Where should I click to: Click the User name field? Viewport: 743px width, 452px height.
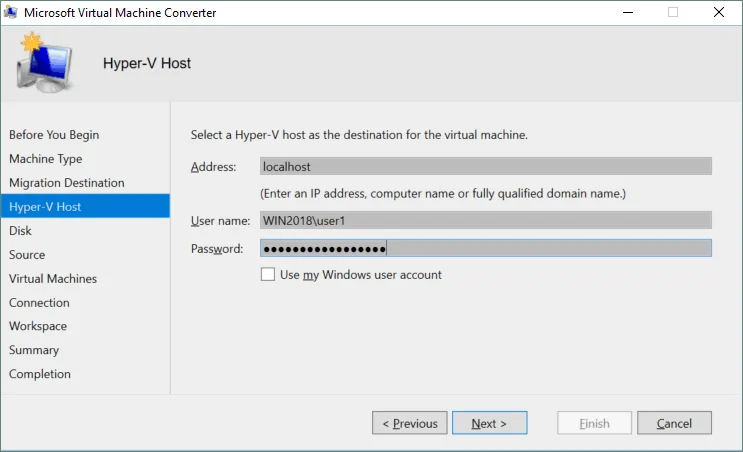coord(486,220)
